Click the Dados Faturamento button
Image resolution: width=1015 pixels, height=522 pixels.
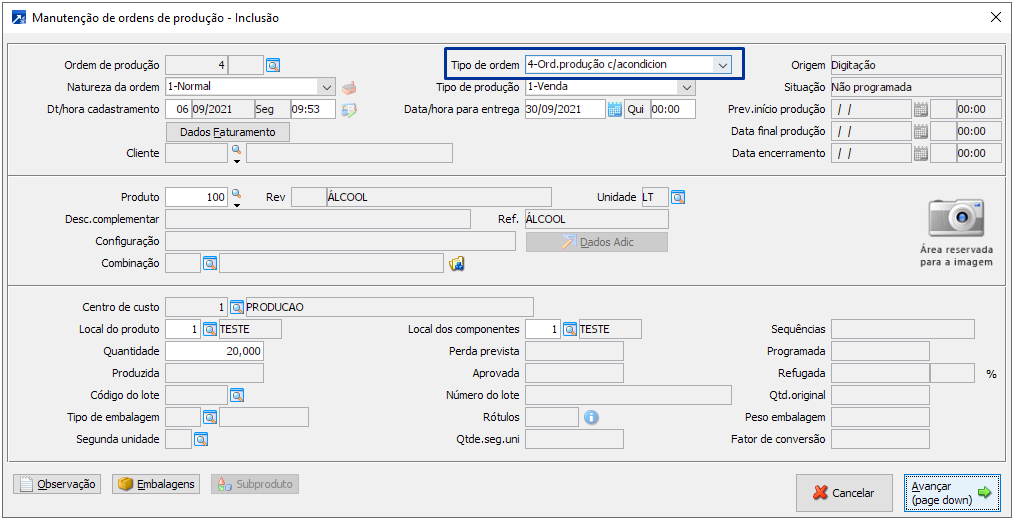click(x=227, y=132)
